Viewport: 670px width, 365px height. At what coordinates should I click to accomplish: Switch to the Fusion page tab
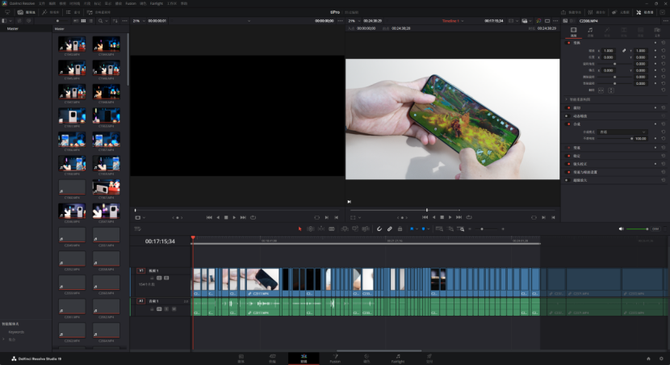pyautogui.click(x=335, y=359)
